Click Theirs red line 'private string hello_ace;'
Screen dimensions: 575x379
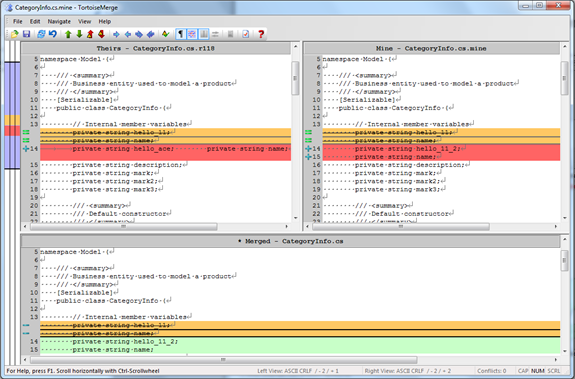coord(123,148)
